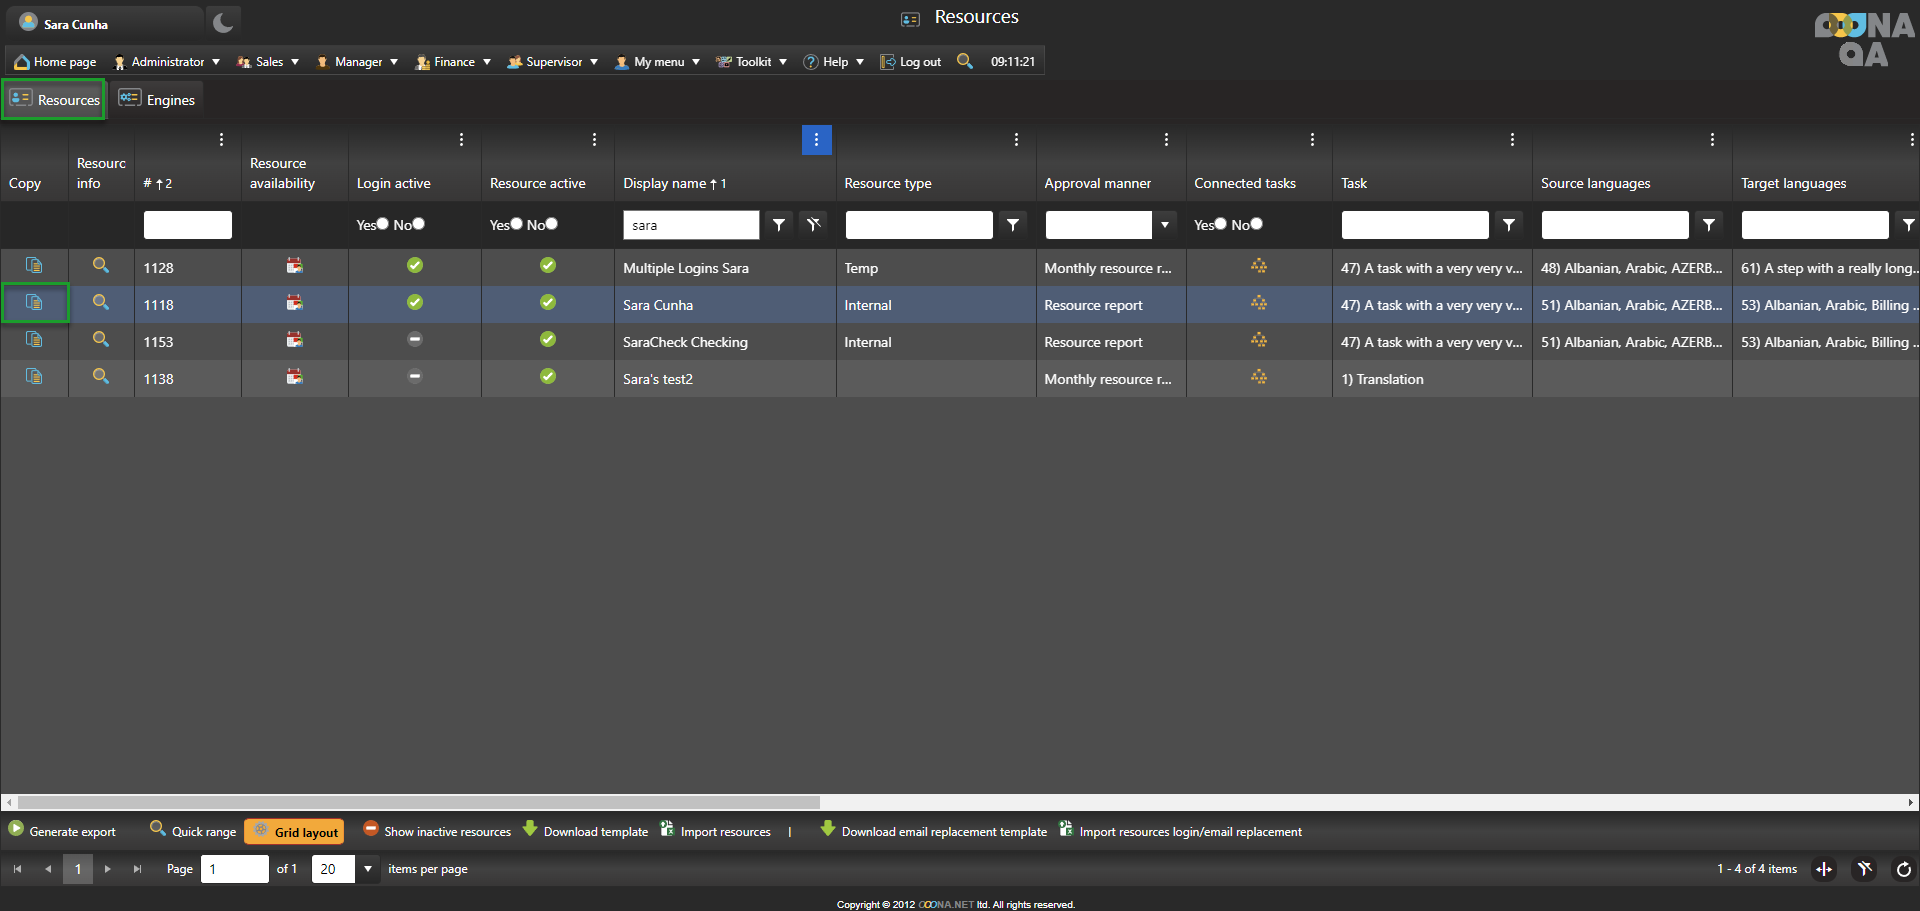The image size is (1920, 911).
Task: Switch to the Engines tab
Action: point(158,100)
